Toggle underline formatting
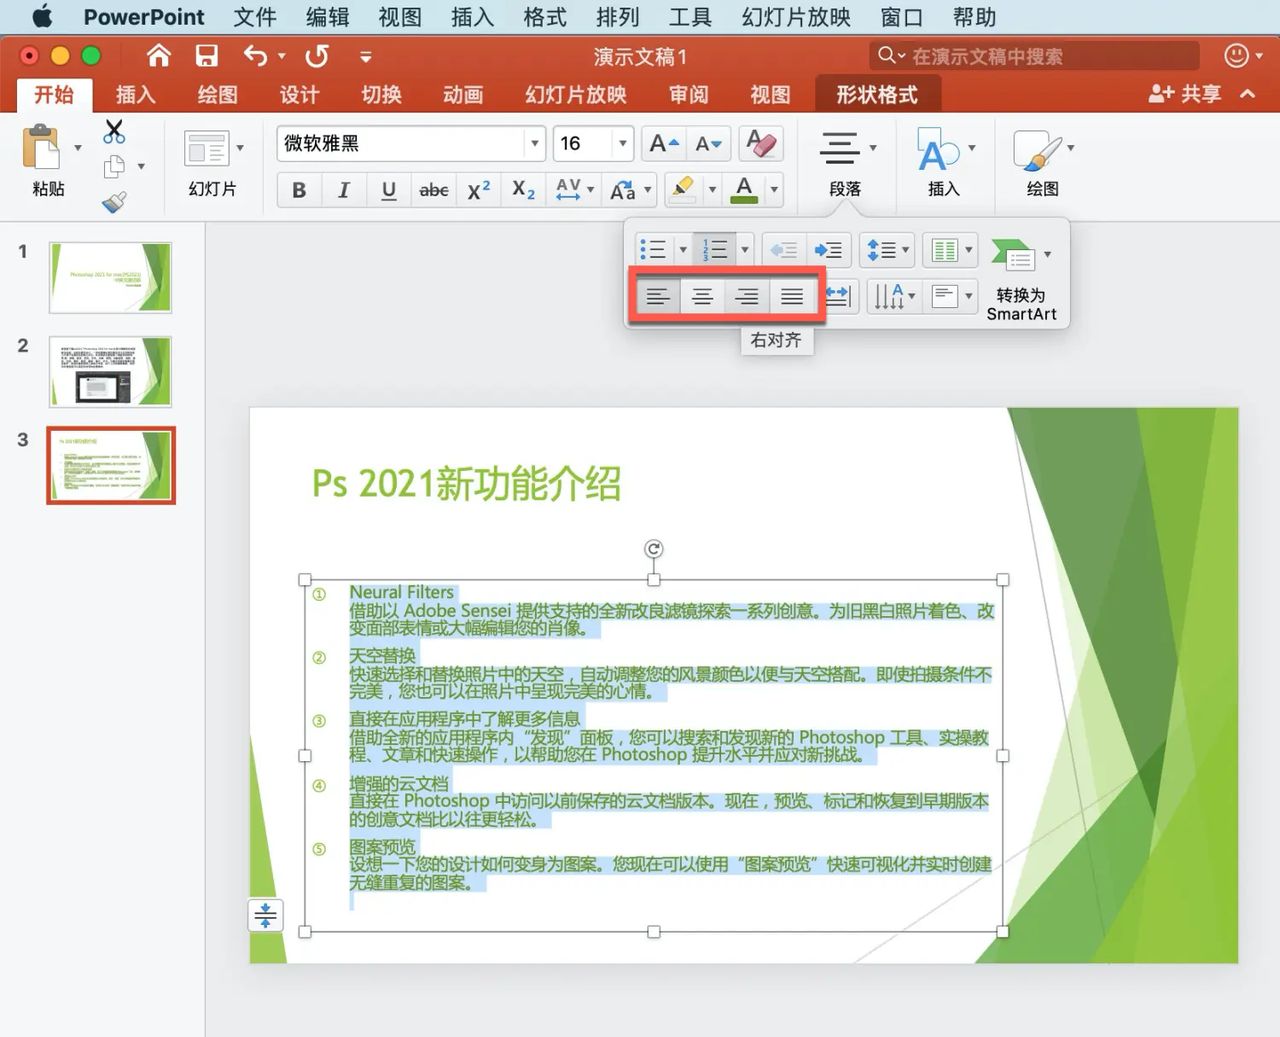Image resolution: width=1280 pixels, height=1037 pixels. [x=389, y=190]
